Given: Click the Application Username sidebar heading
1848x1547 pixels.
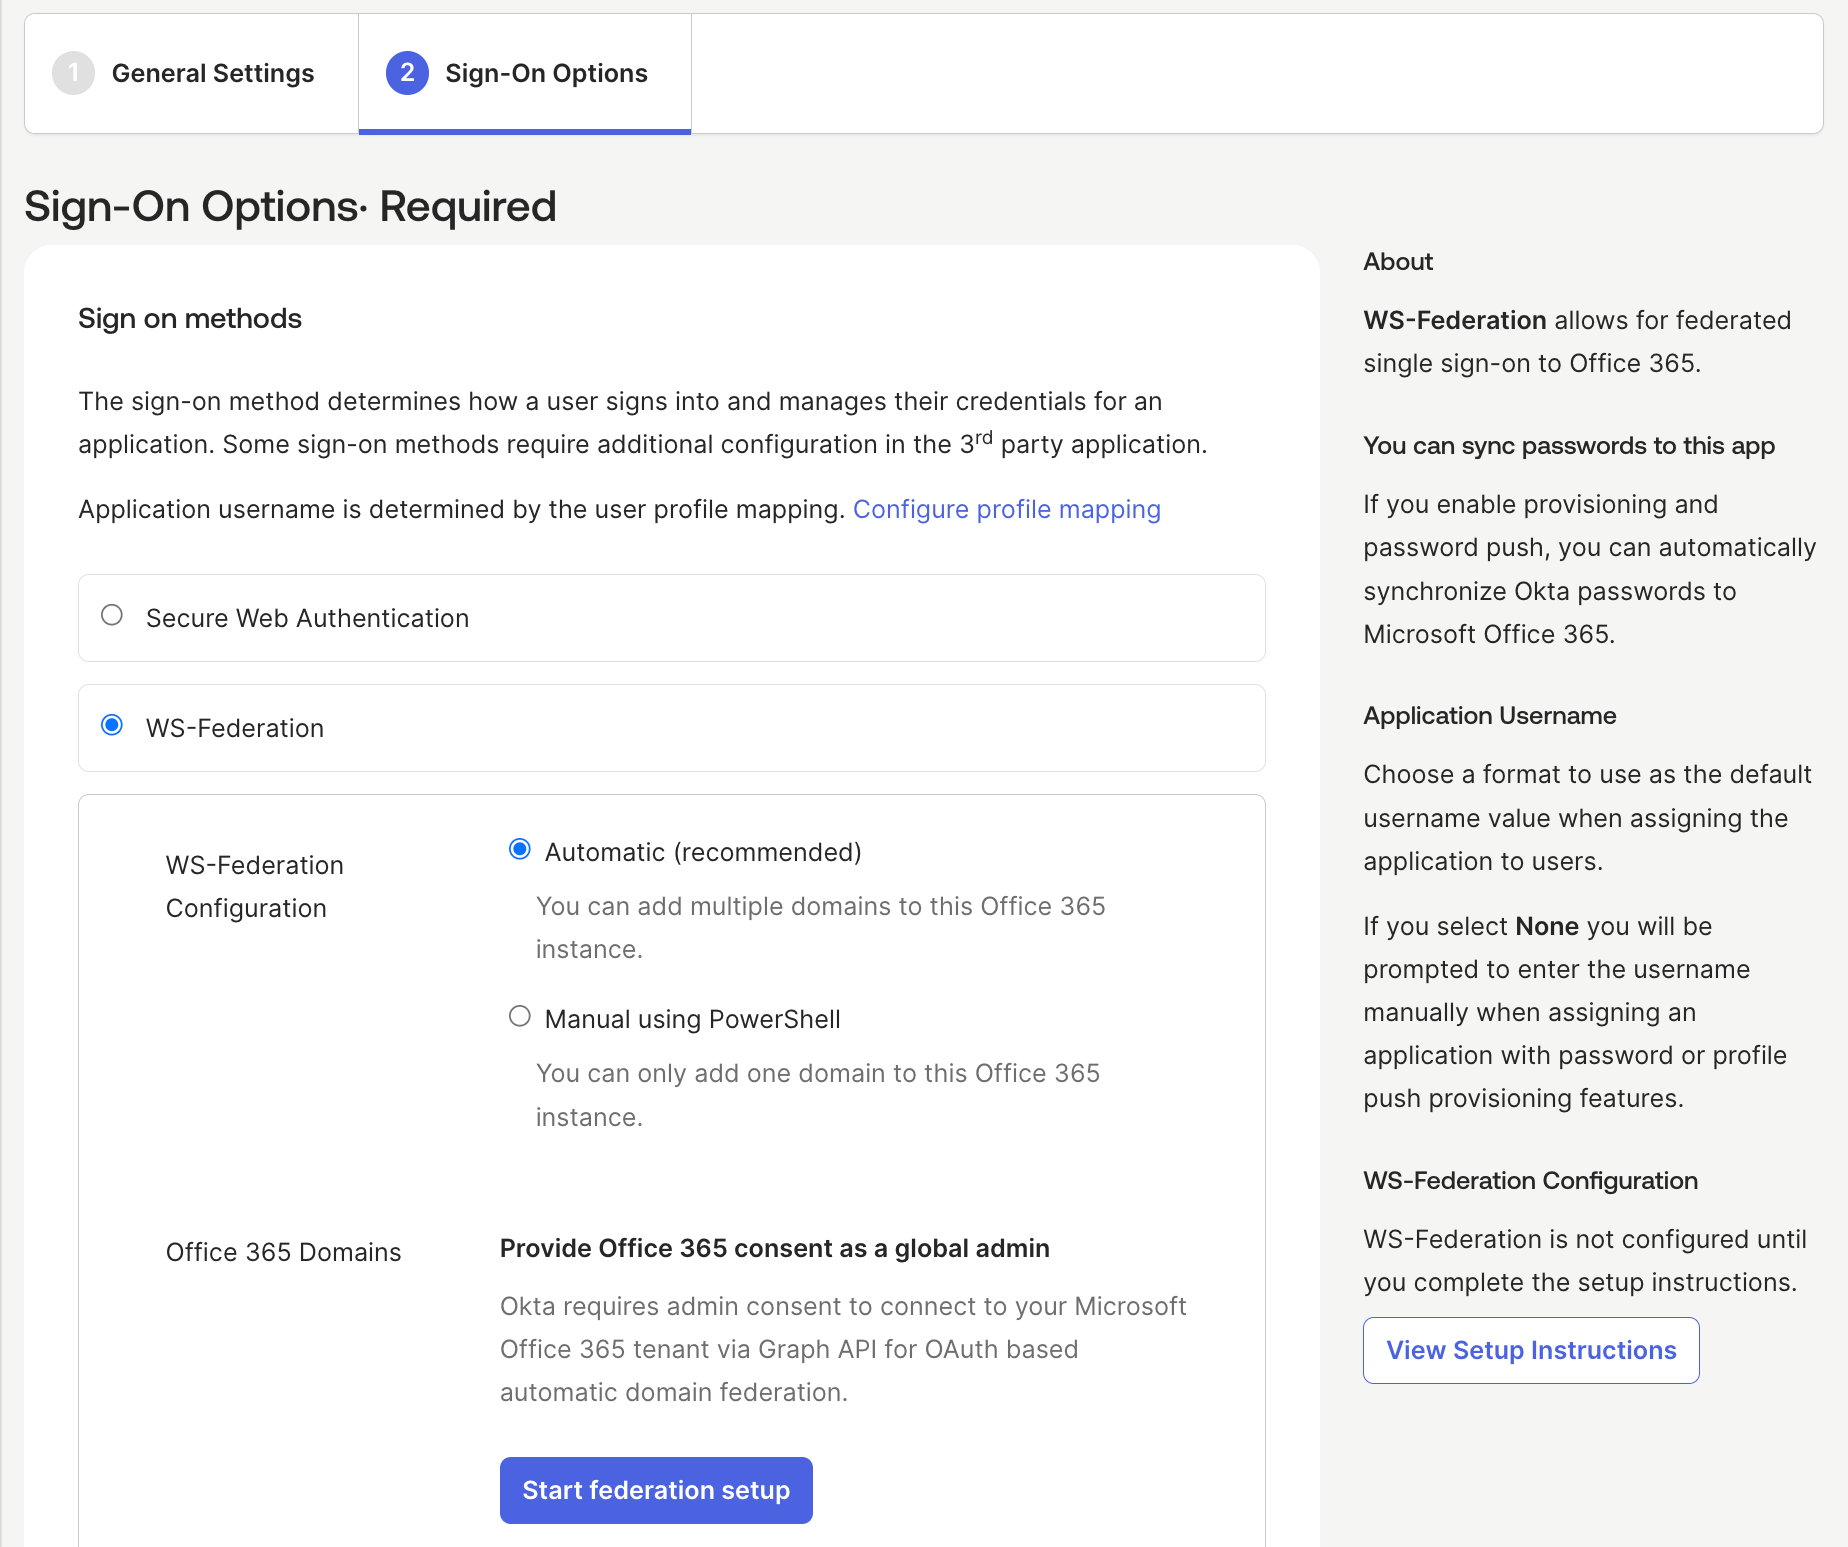Looking at the screenshot, I should click(1489, 715).
